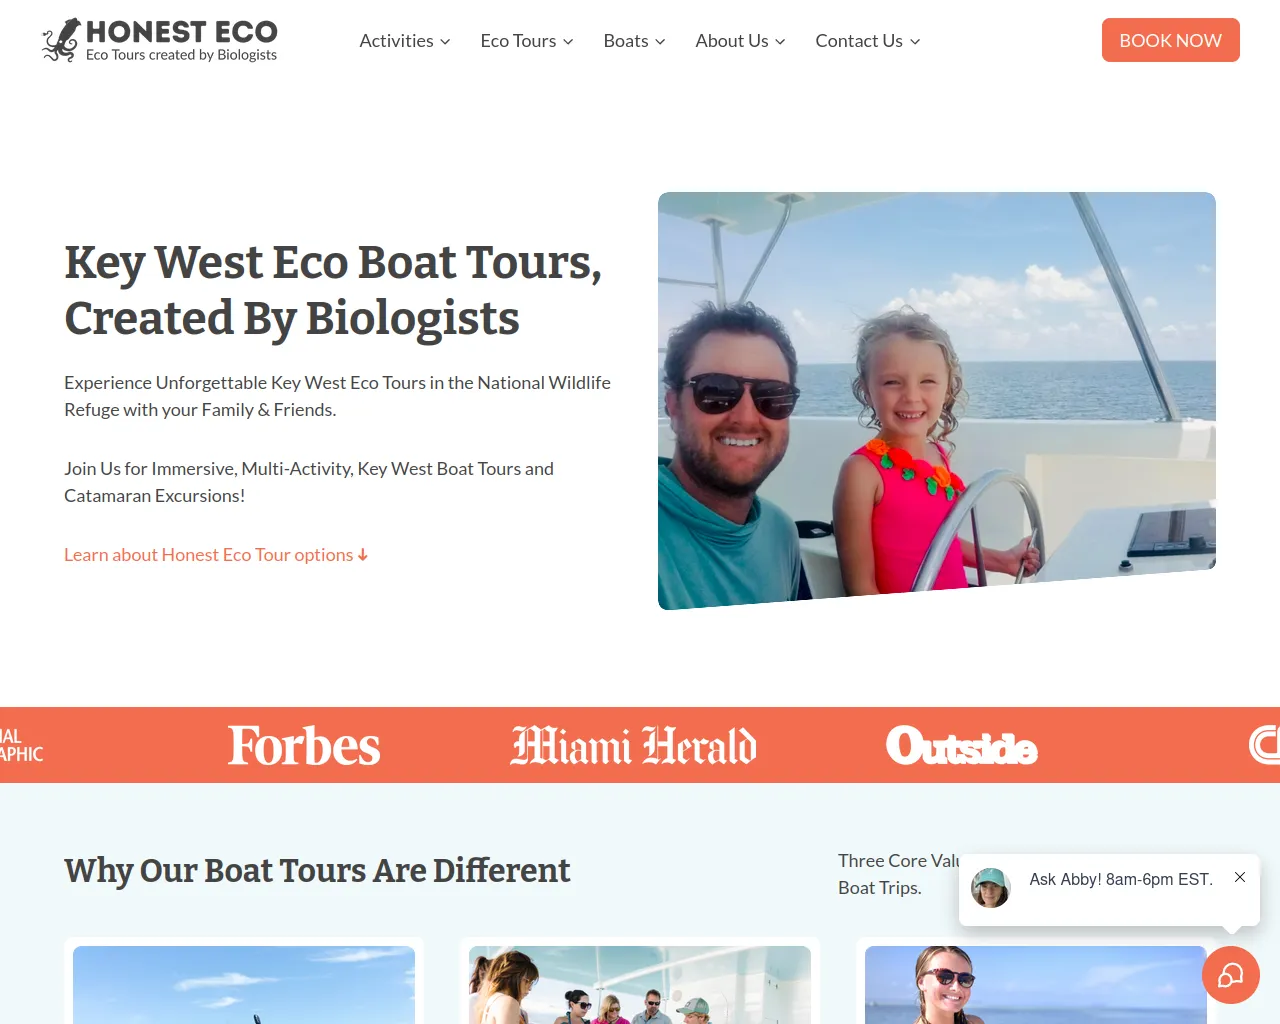Image resolution: width=1280 pixels, height=1024 pixels.
Task: Click the Outside magazine logo
Action: [x=962, y=746]
